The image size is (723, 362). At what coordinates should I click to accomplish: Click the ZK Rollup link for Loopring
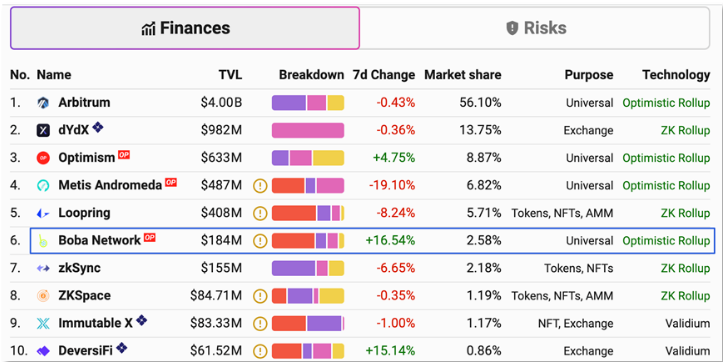point(685,214)
